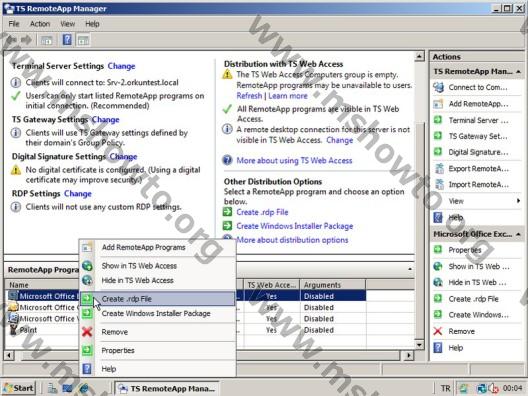528x396 pixels.
Task: Click the Refresh link
Action: coord(249,96)
